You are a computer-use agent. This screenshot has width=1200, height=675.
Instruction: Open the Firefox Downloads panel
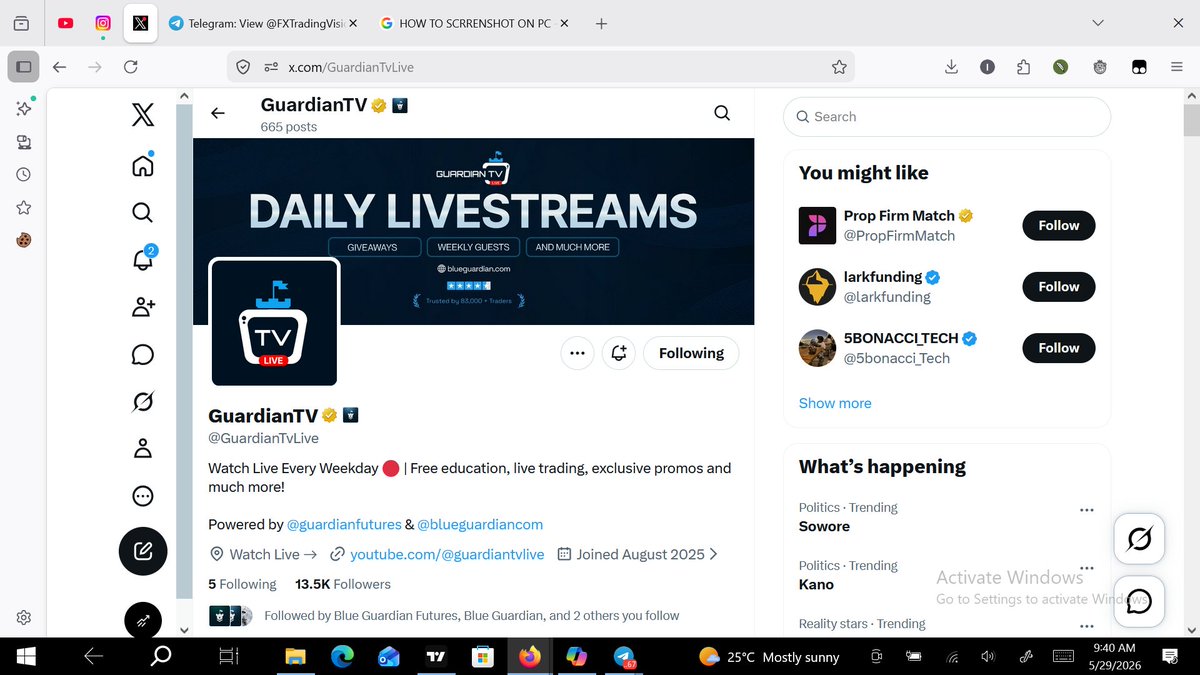(951, 67)
